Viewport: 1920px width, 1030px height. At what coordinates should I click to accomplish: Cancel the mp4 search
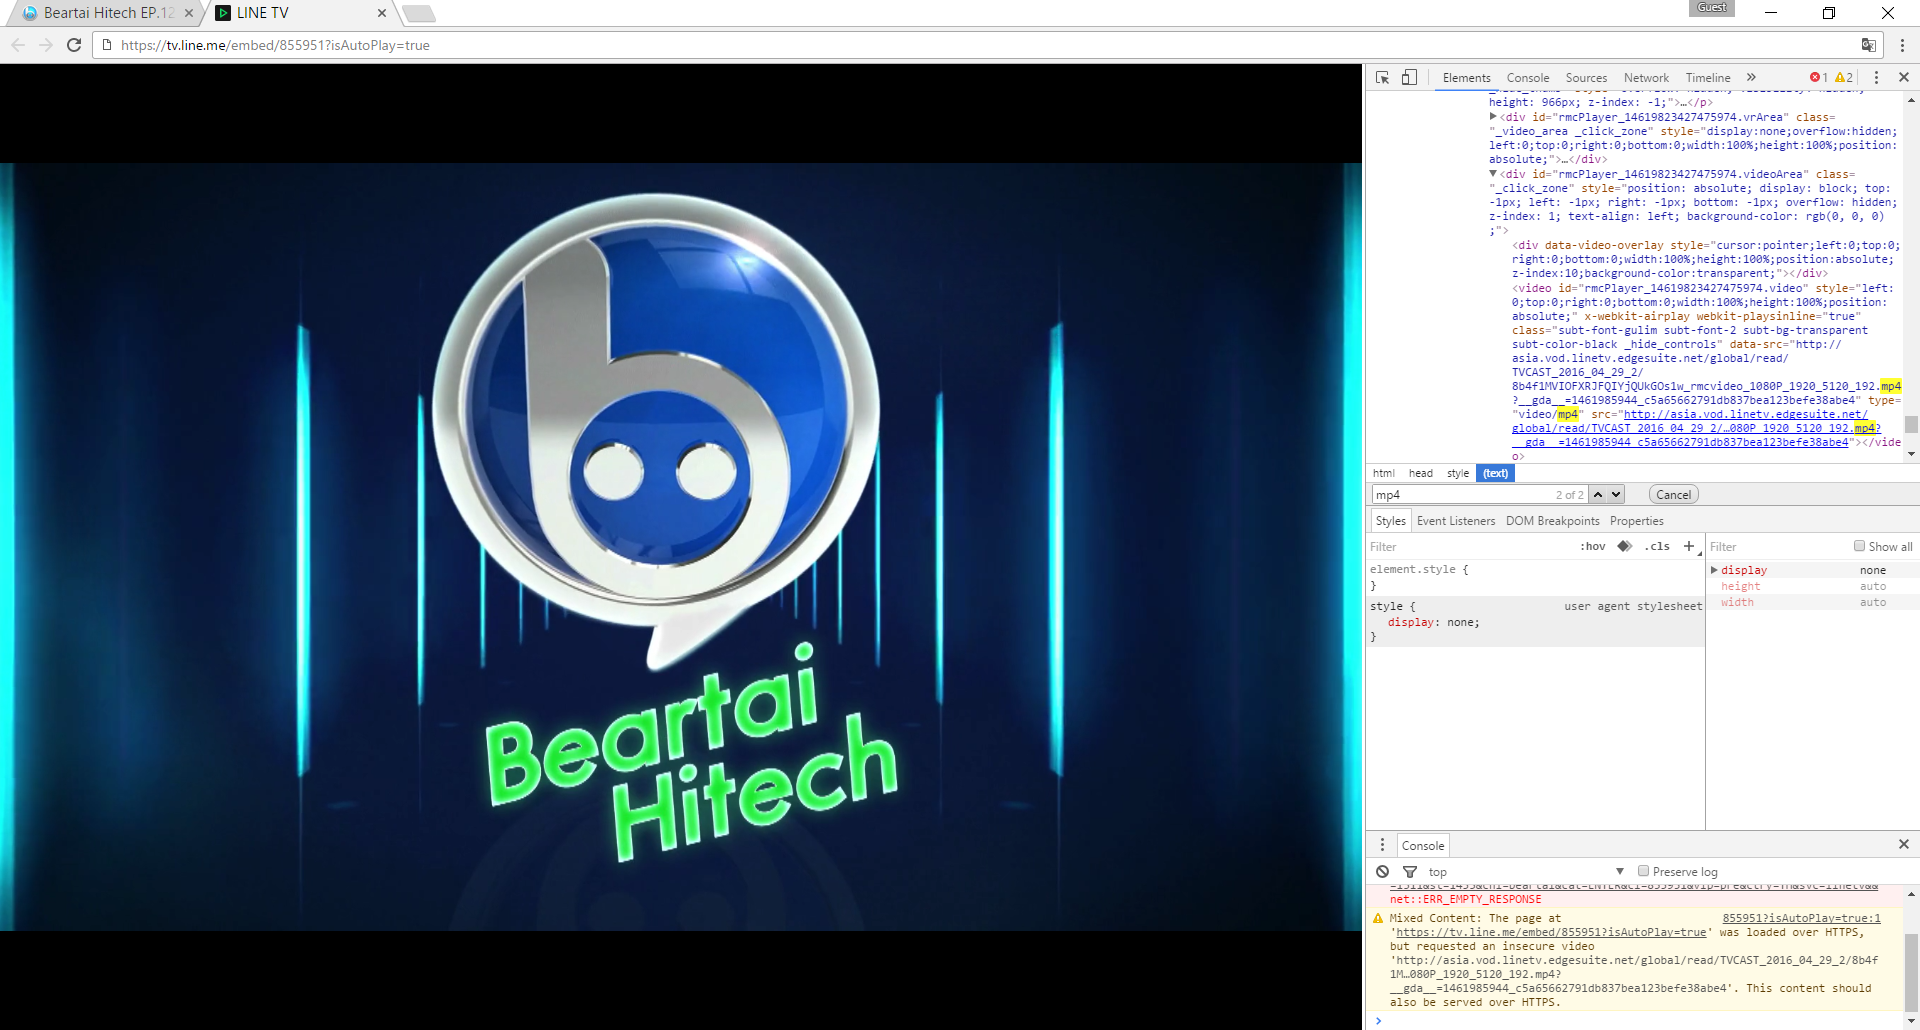(1673, 495)
